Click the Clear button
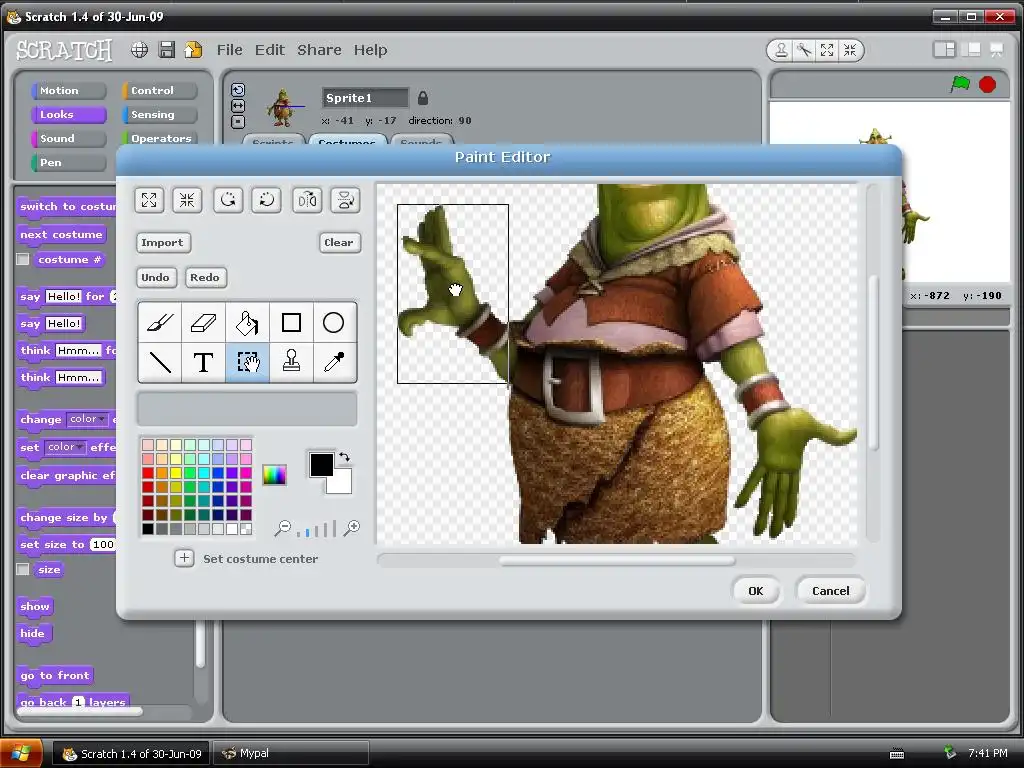This screenshot has width=1024, height=768. click(339, 242)
